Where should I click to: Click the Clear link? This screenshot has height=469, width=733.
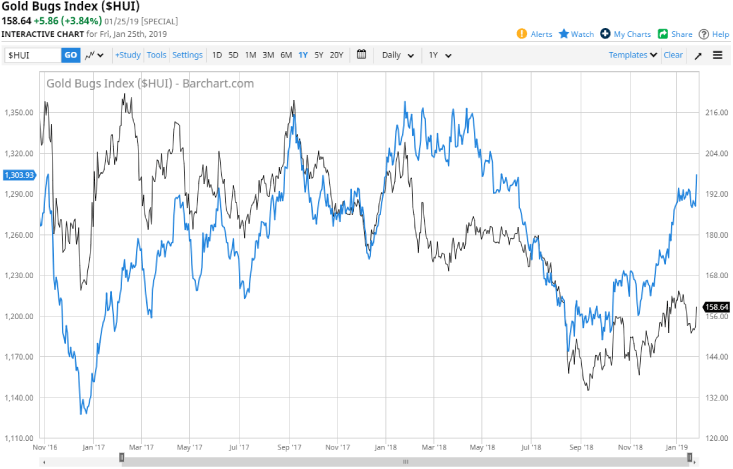pyautogui.click(x=673, y=55)
